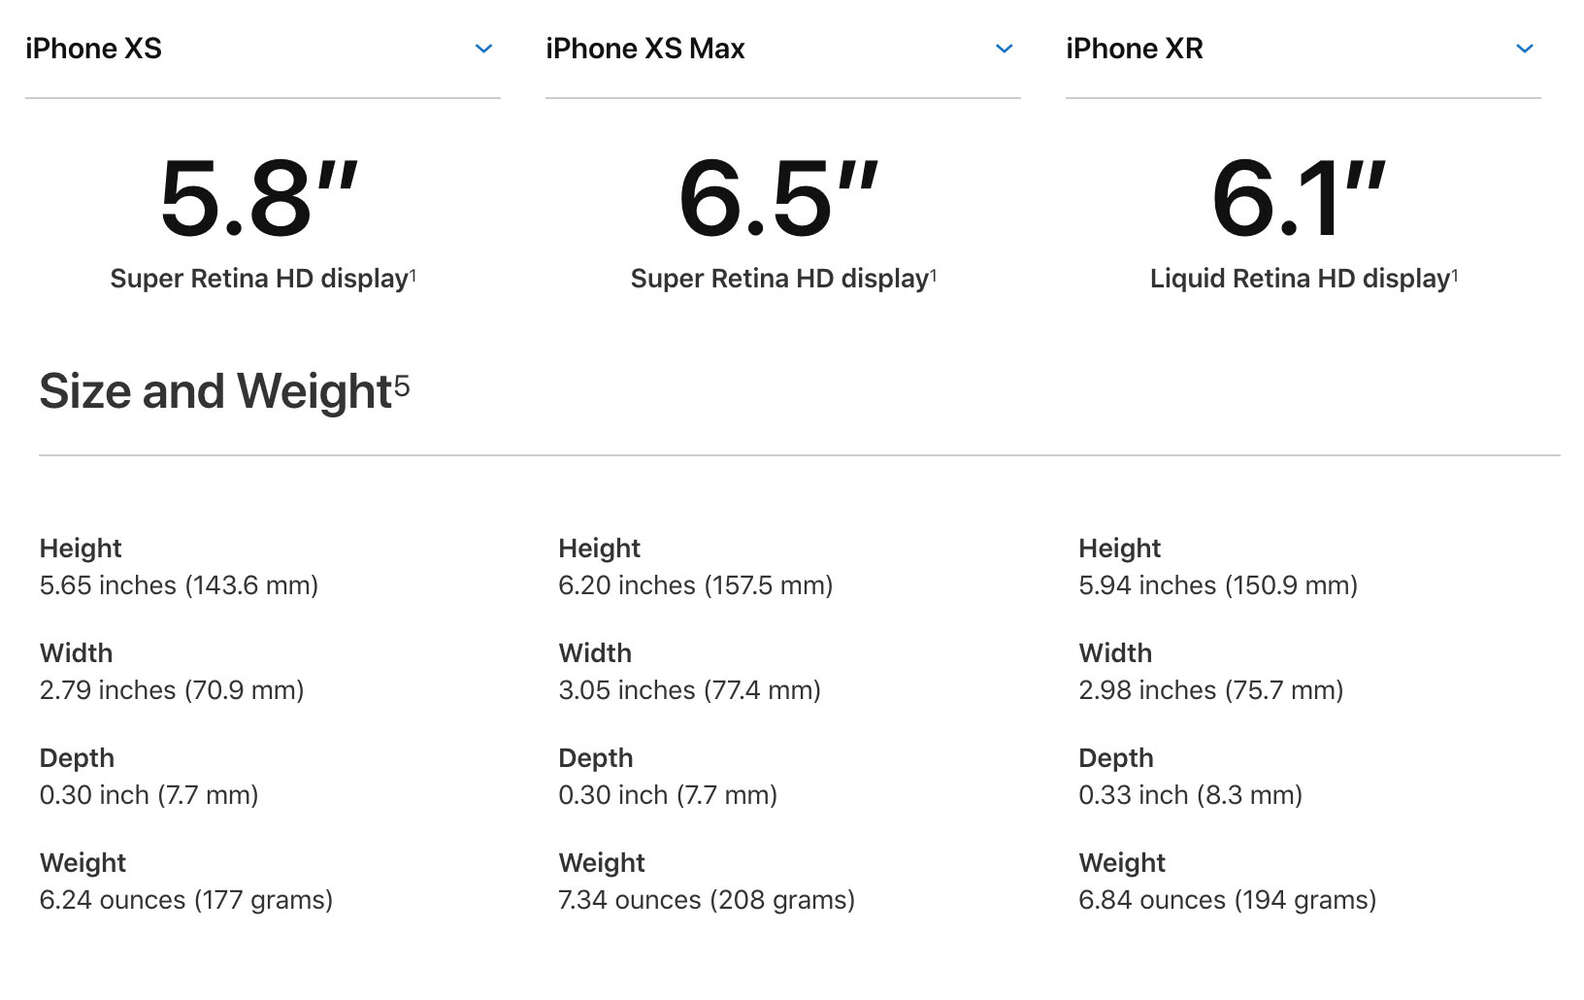This screenshot has height=1000, width=1584.
Task: Select the iPhone XR model name
Action: click(1135, 48)
